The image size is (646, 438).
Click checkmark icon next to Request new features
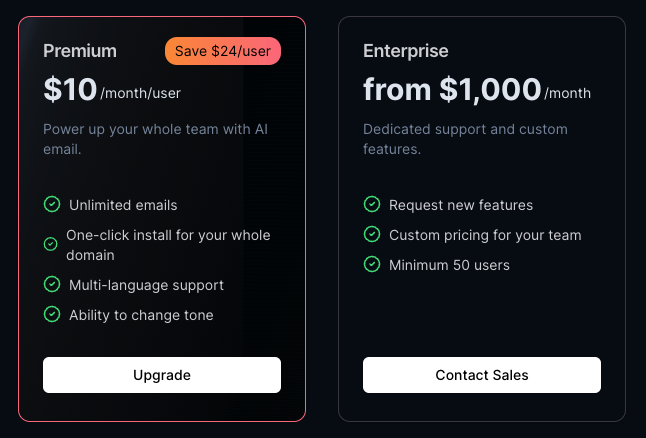(x=372, y=204)
